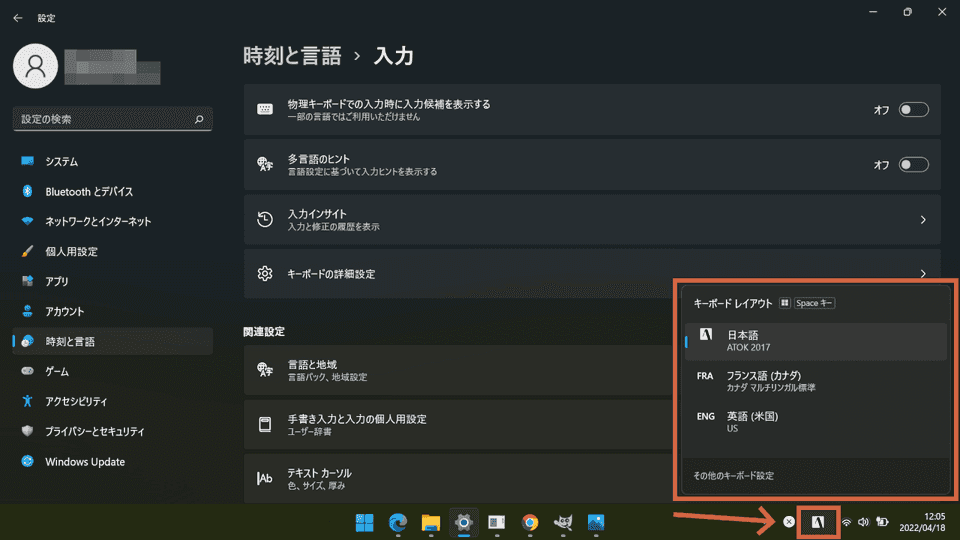Expand キーボードの詳細設定 chevron
960x540 pixels.
[x=923, y=274]
